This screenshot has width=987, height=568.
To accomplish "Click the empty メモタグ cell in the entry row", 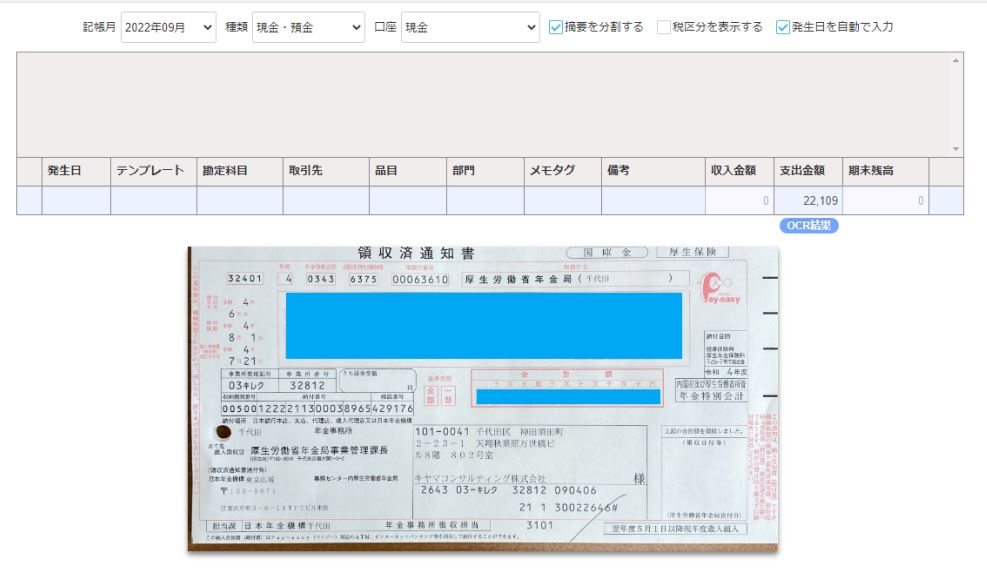I will click(x=563, y=201).
